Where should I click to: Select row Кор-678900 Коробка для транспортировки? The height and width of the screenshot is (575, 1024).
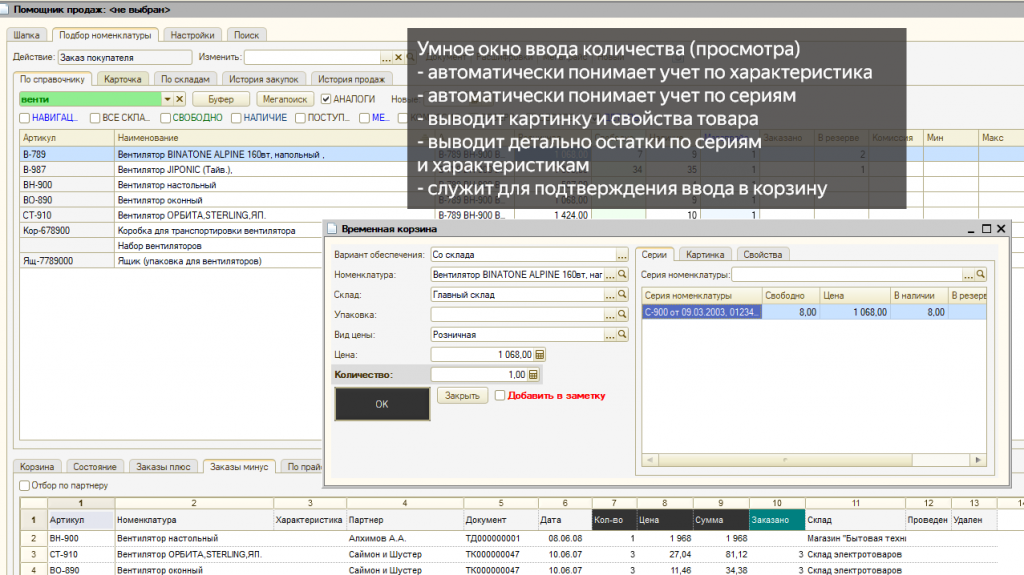(x=172, y=231)
